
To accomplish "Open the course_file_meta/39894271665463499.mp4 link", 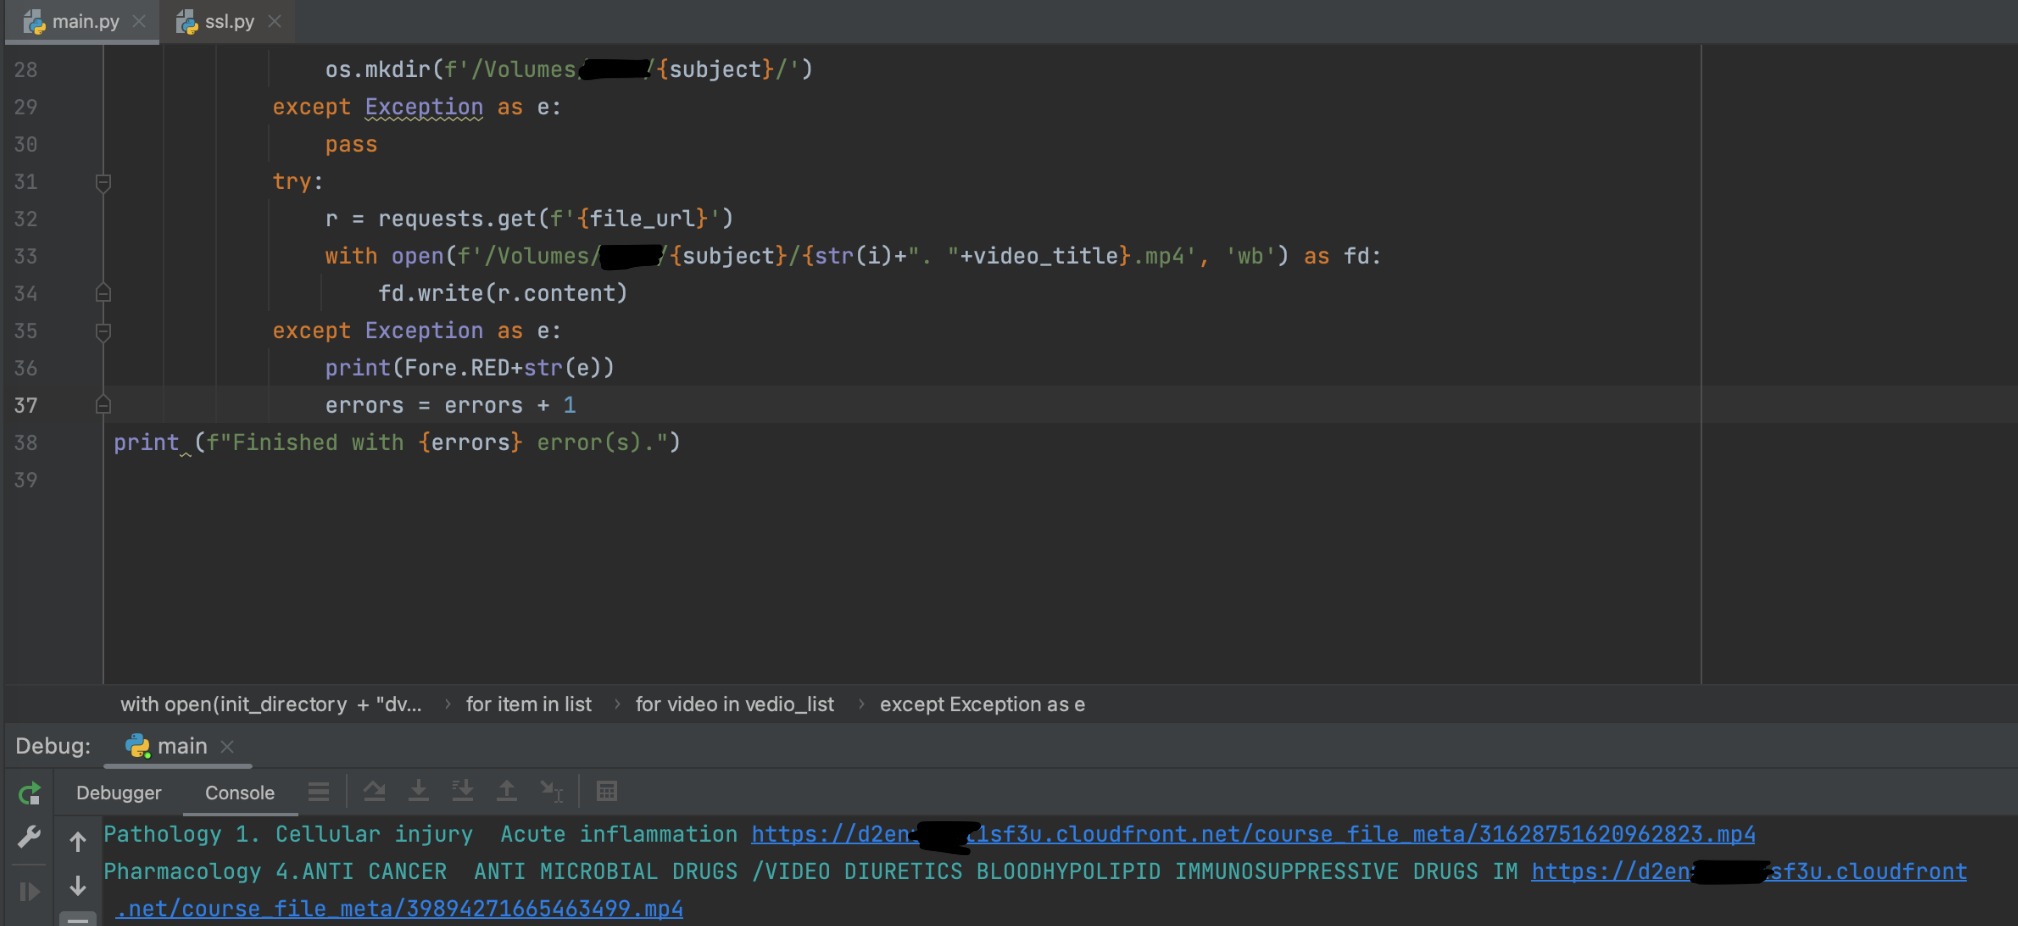I will tap(399, 909).
